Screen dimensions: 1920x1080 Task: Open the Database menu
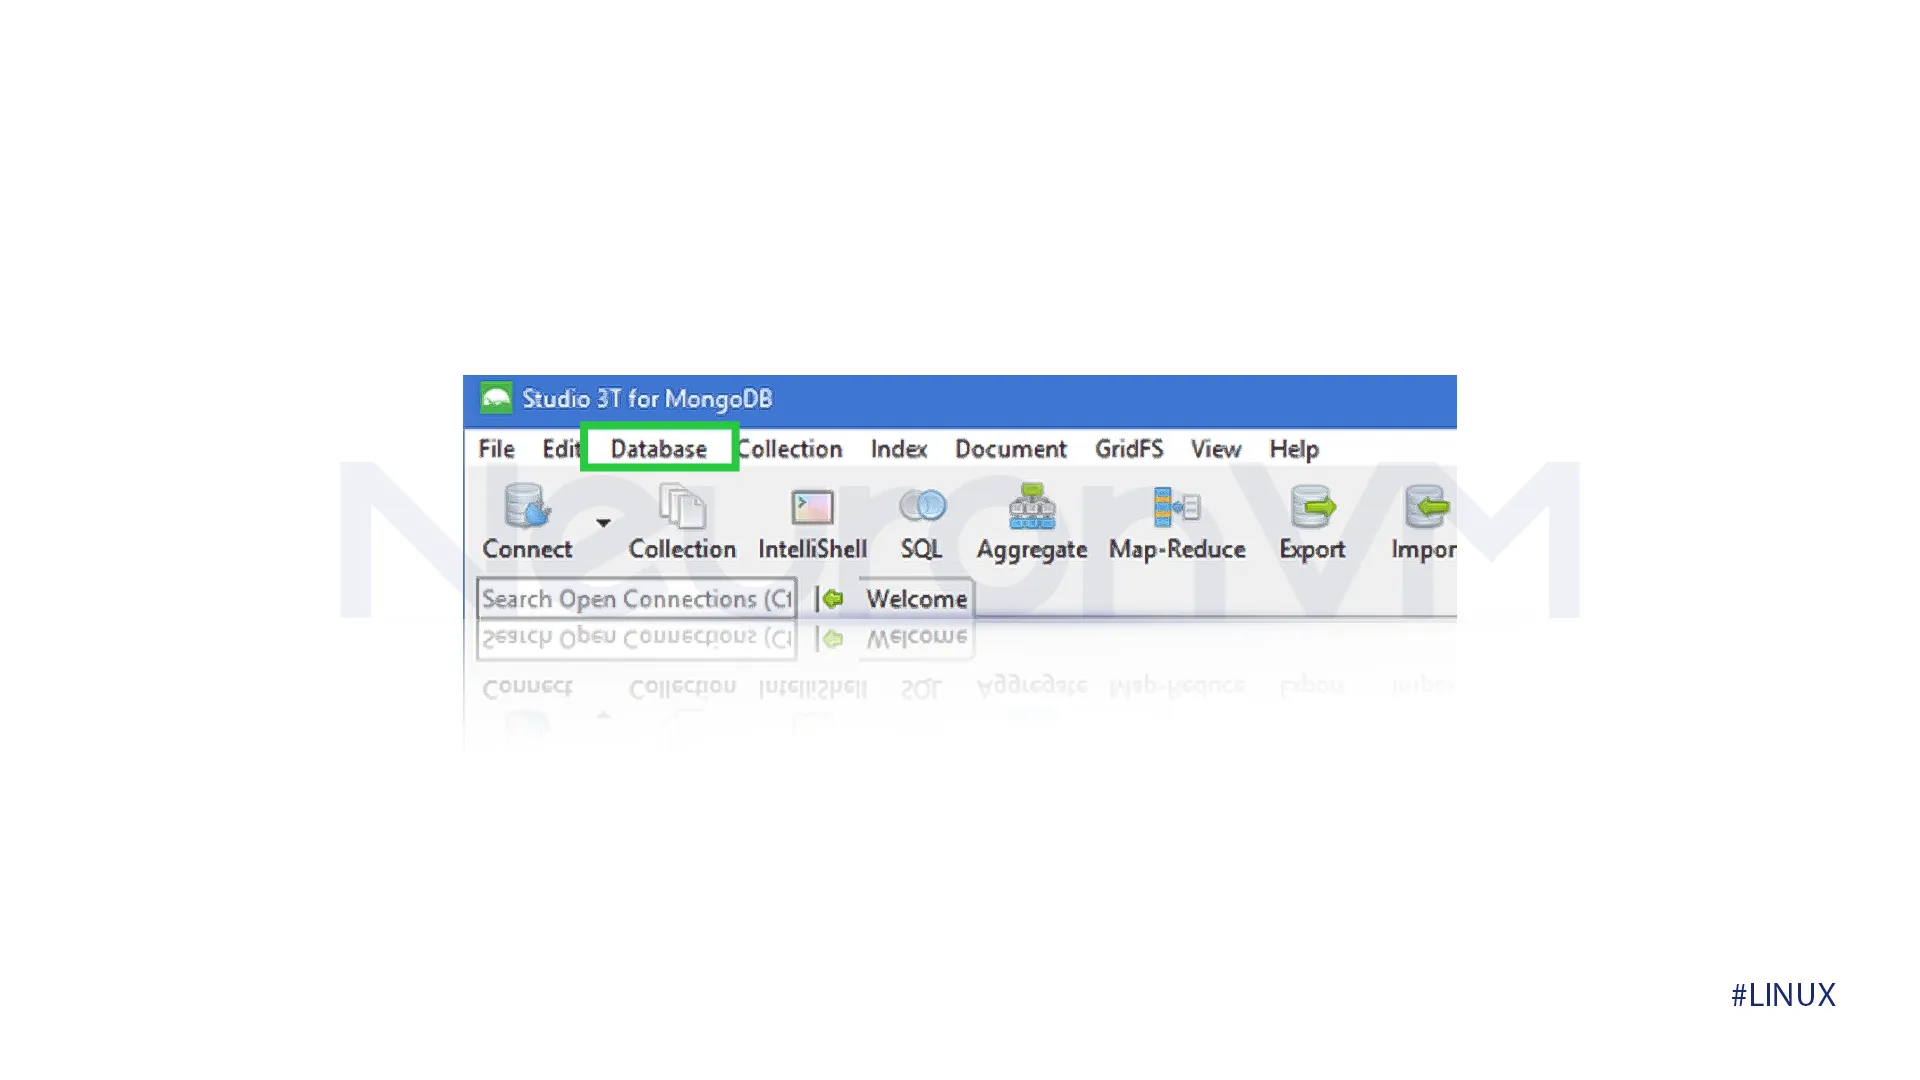[x=658, y=448]
